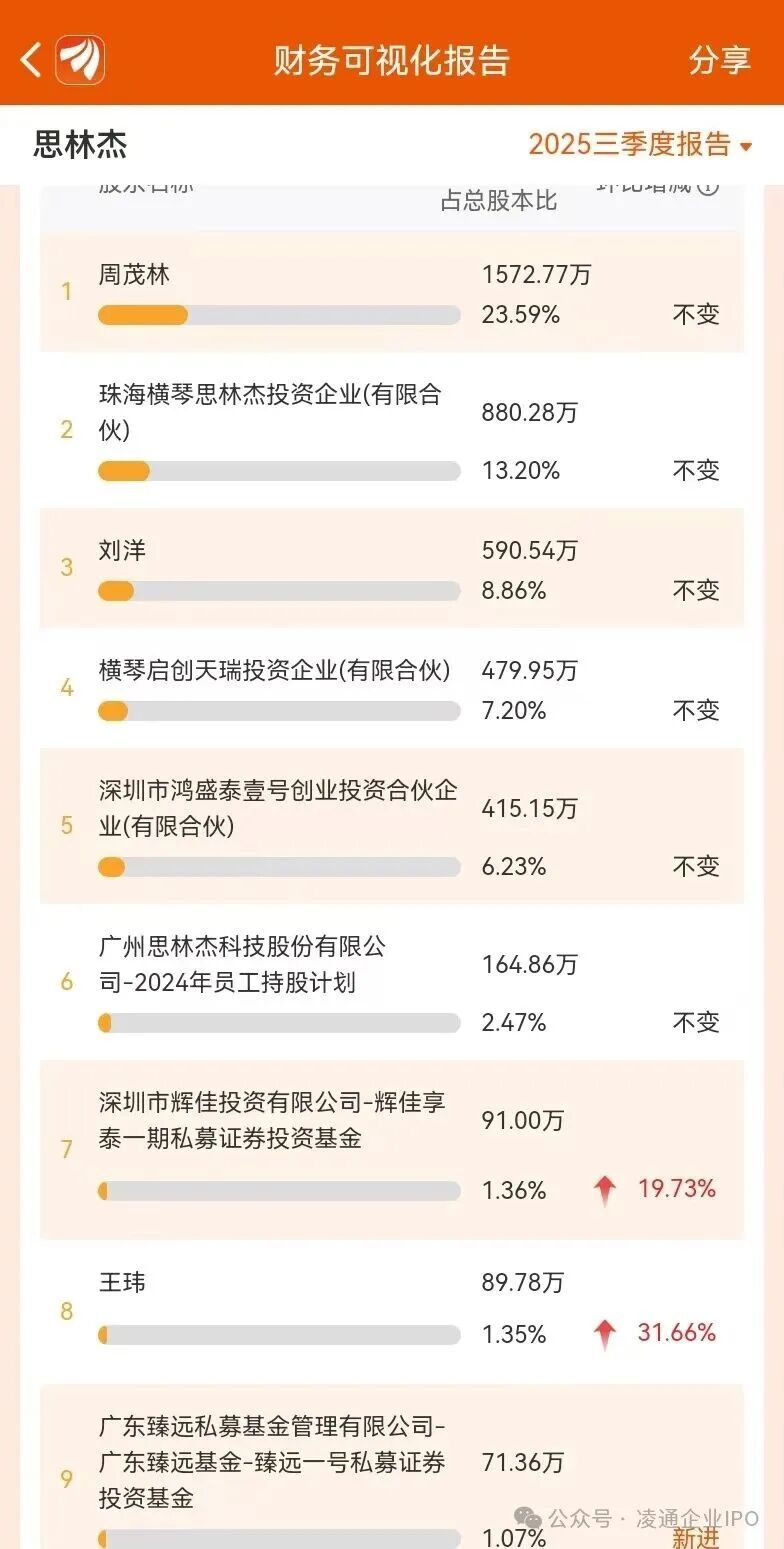Tap the dropdown triangle beside 三季度报告
The width and height of the screenshot is (784, 1549).
pyautogui.click(x=746, y=147)
